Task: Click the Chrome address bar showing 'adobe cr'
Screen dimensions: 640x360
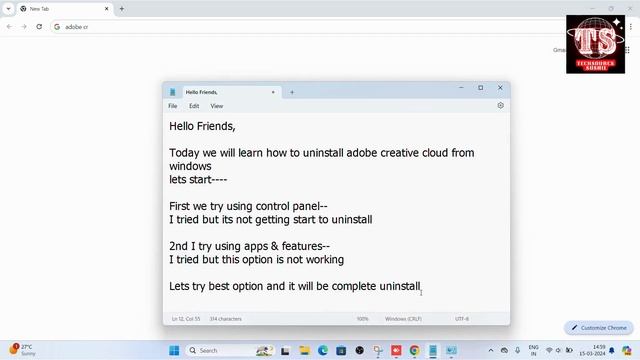Action: pos(306,27)
